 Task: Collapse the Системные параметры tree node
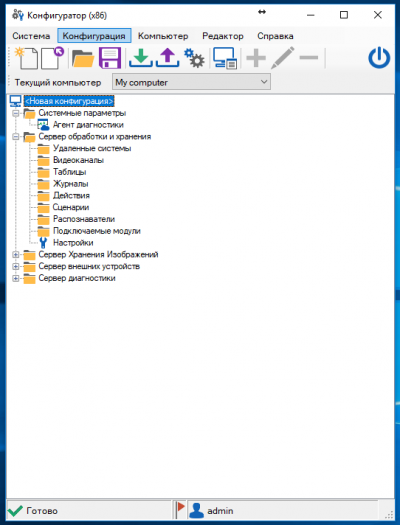click(15, 113)
